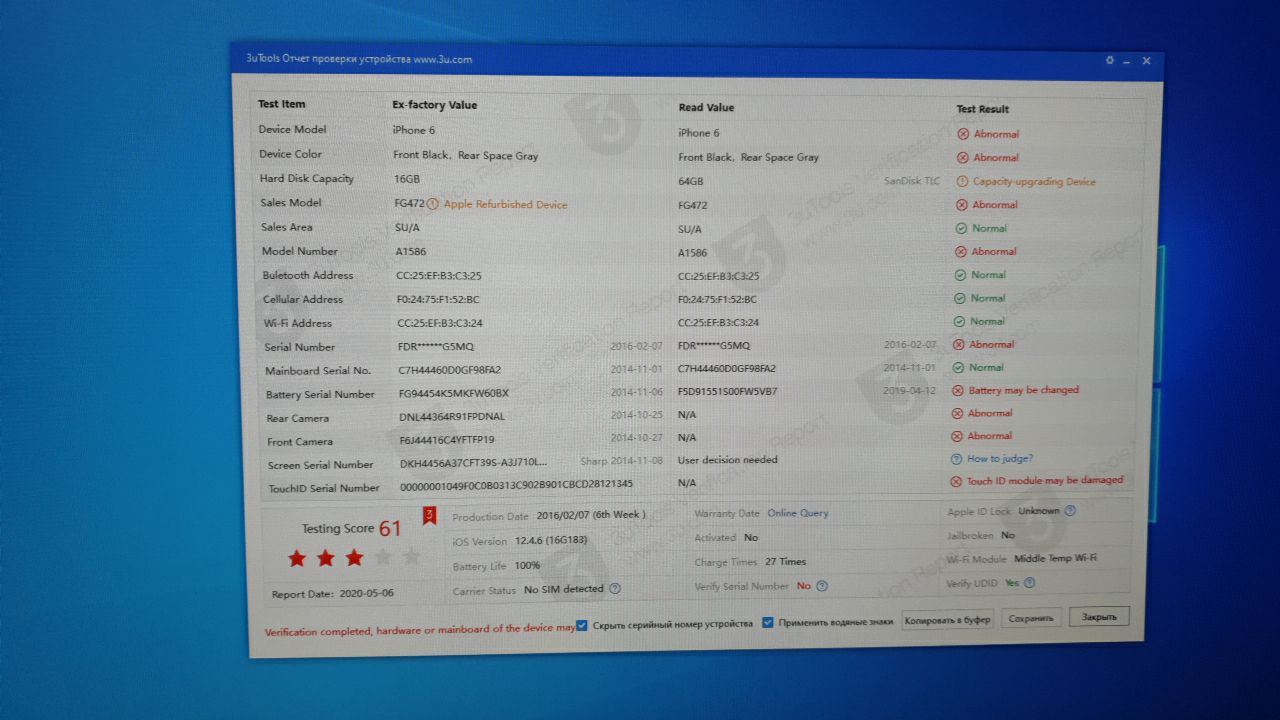The image size is (1280, 720).
Task: Click the first red star under Testing Score
Action: 297,559
